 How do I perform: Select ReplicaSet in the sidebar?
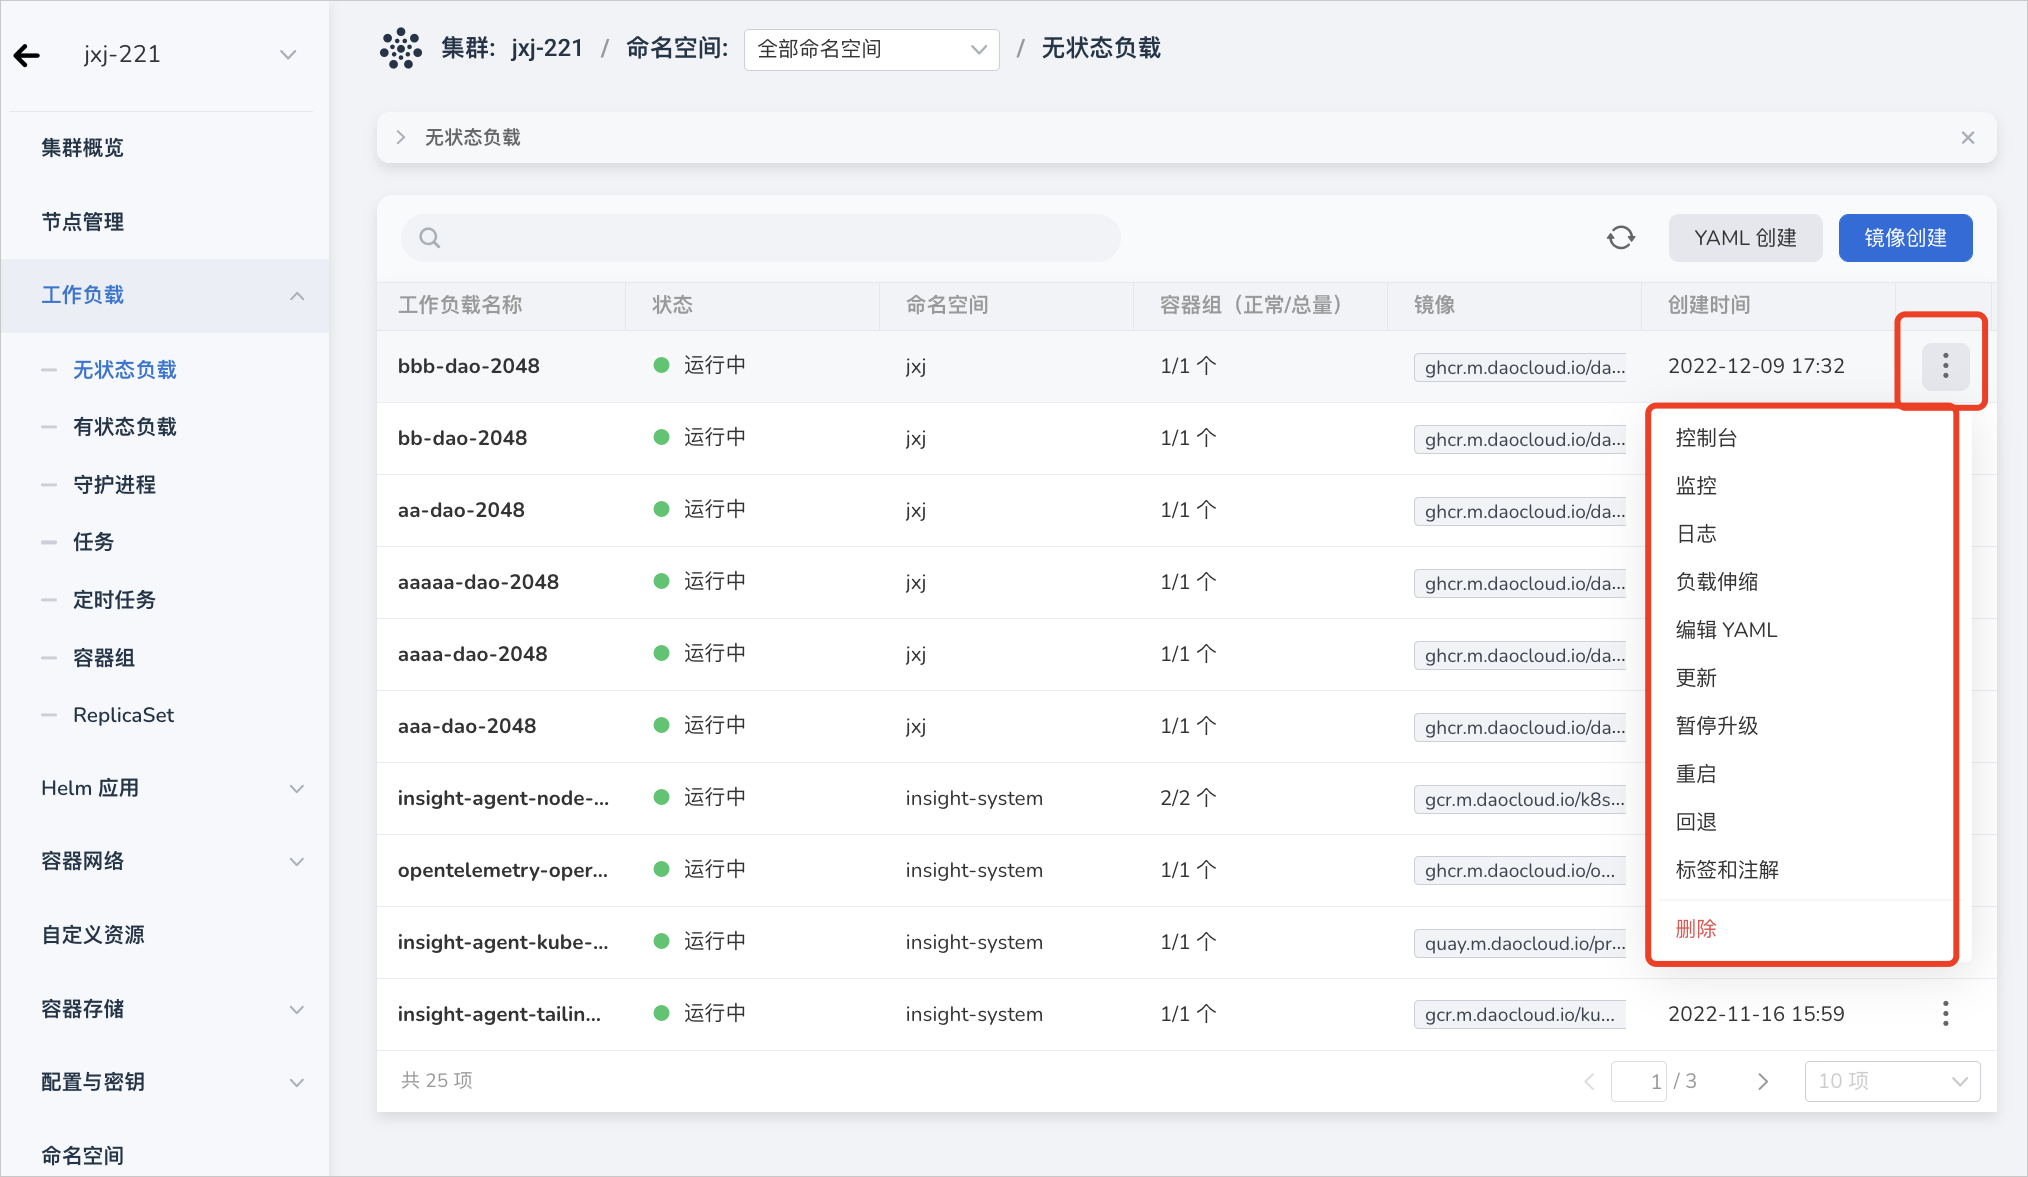point(124,715)
